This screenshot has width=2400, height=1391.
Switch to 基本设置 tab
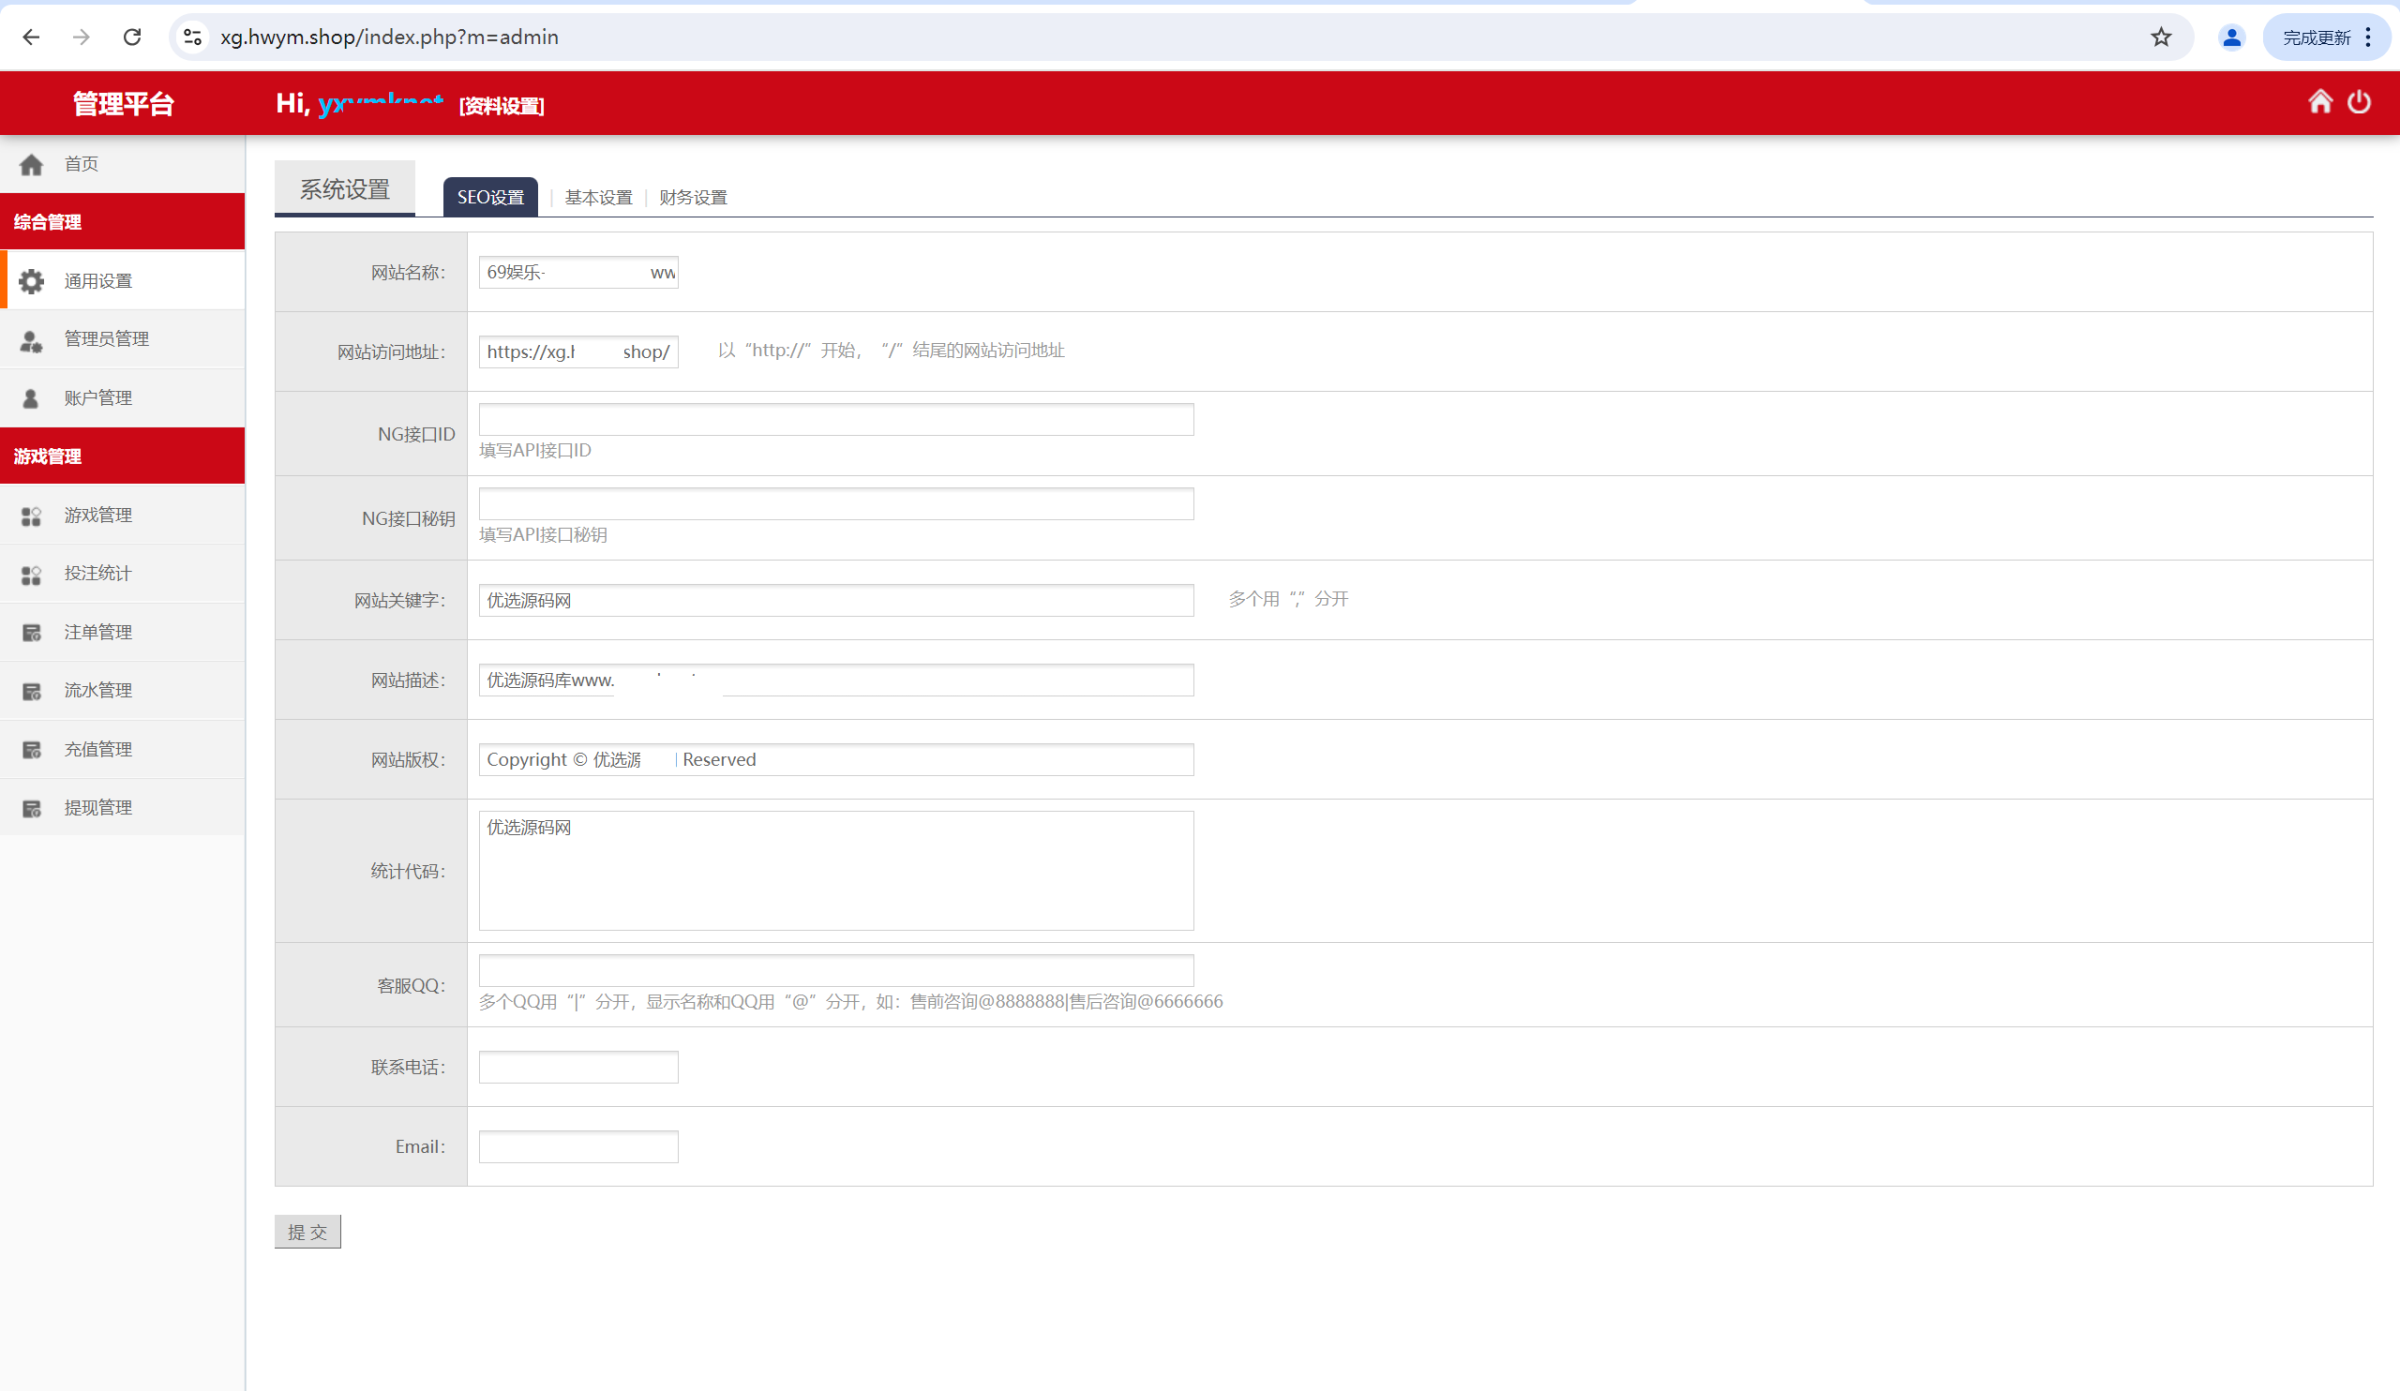[x=598, y=197]
